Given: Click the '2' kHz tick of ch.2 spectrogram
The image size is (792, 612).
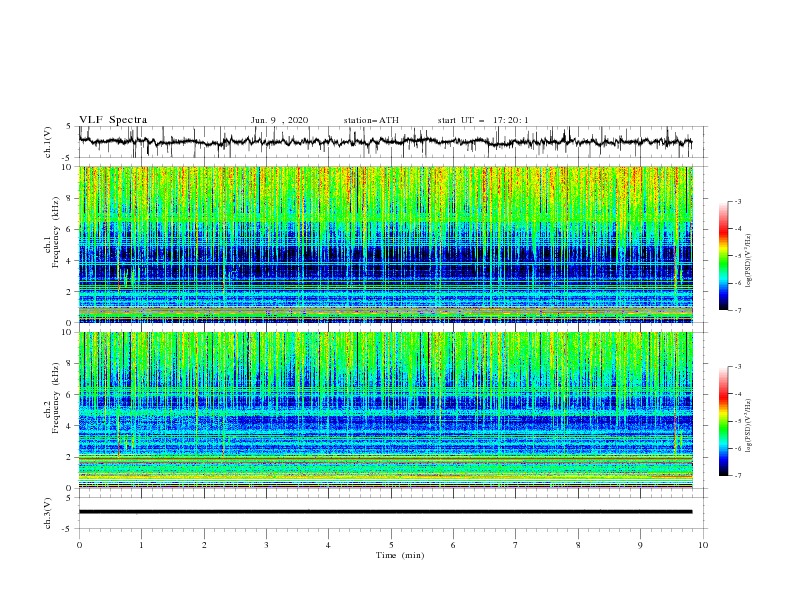Looking at the screenshot, I should pyautogui.click(x=70, y=457).
